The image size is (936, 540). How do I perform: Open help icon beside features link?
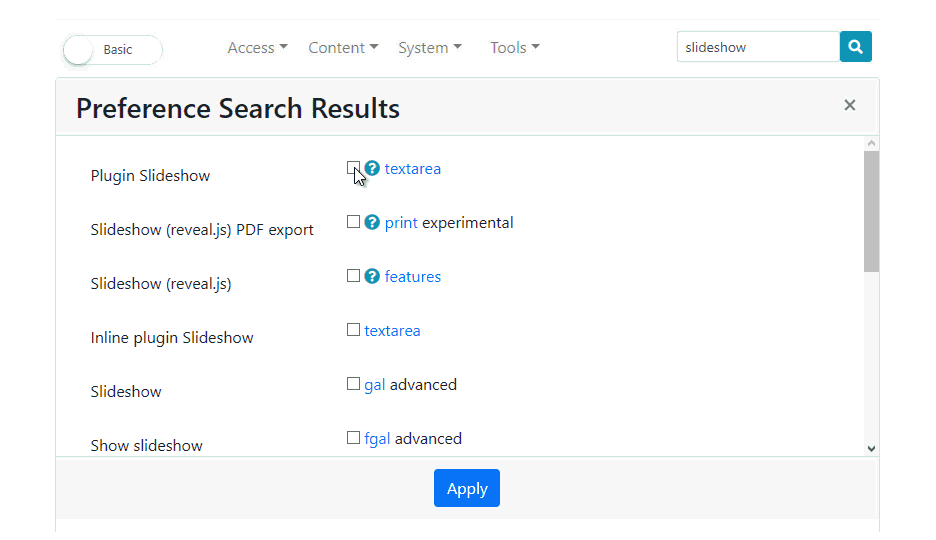tap(372, 276)
